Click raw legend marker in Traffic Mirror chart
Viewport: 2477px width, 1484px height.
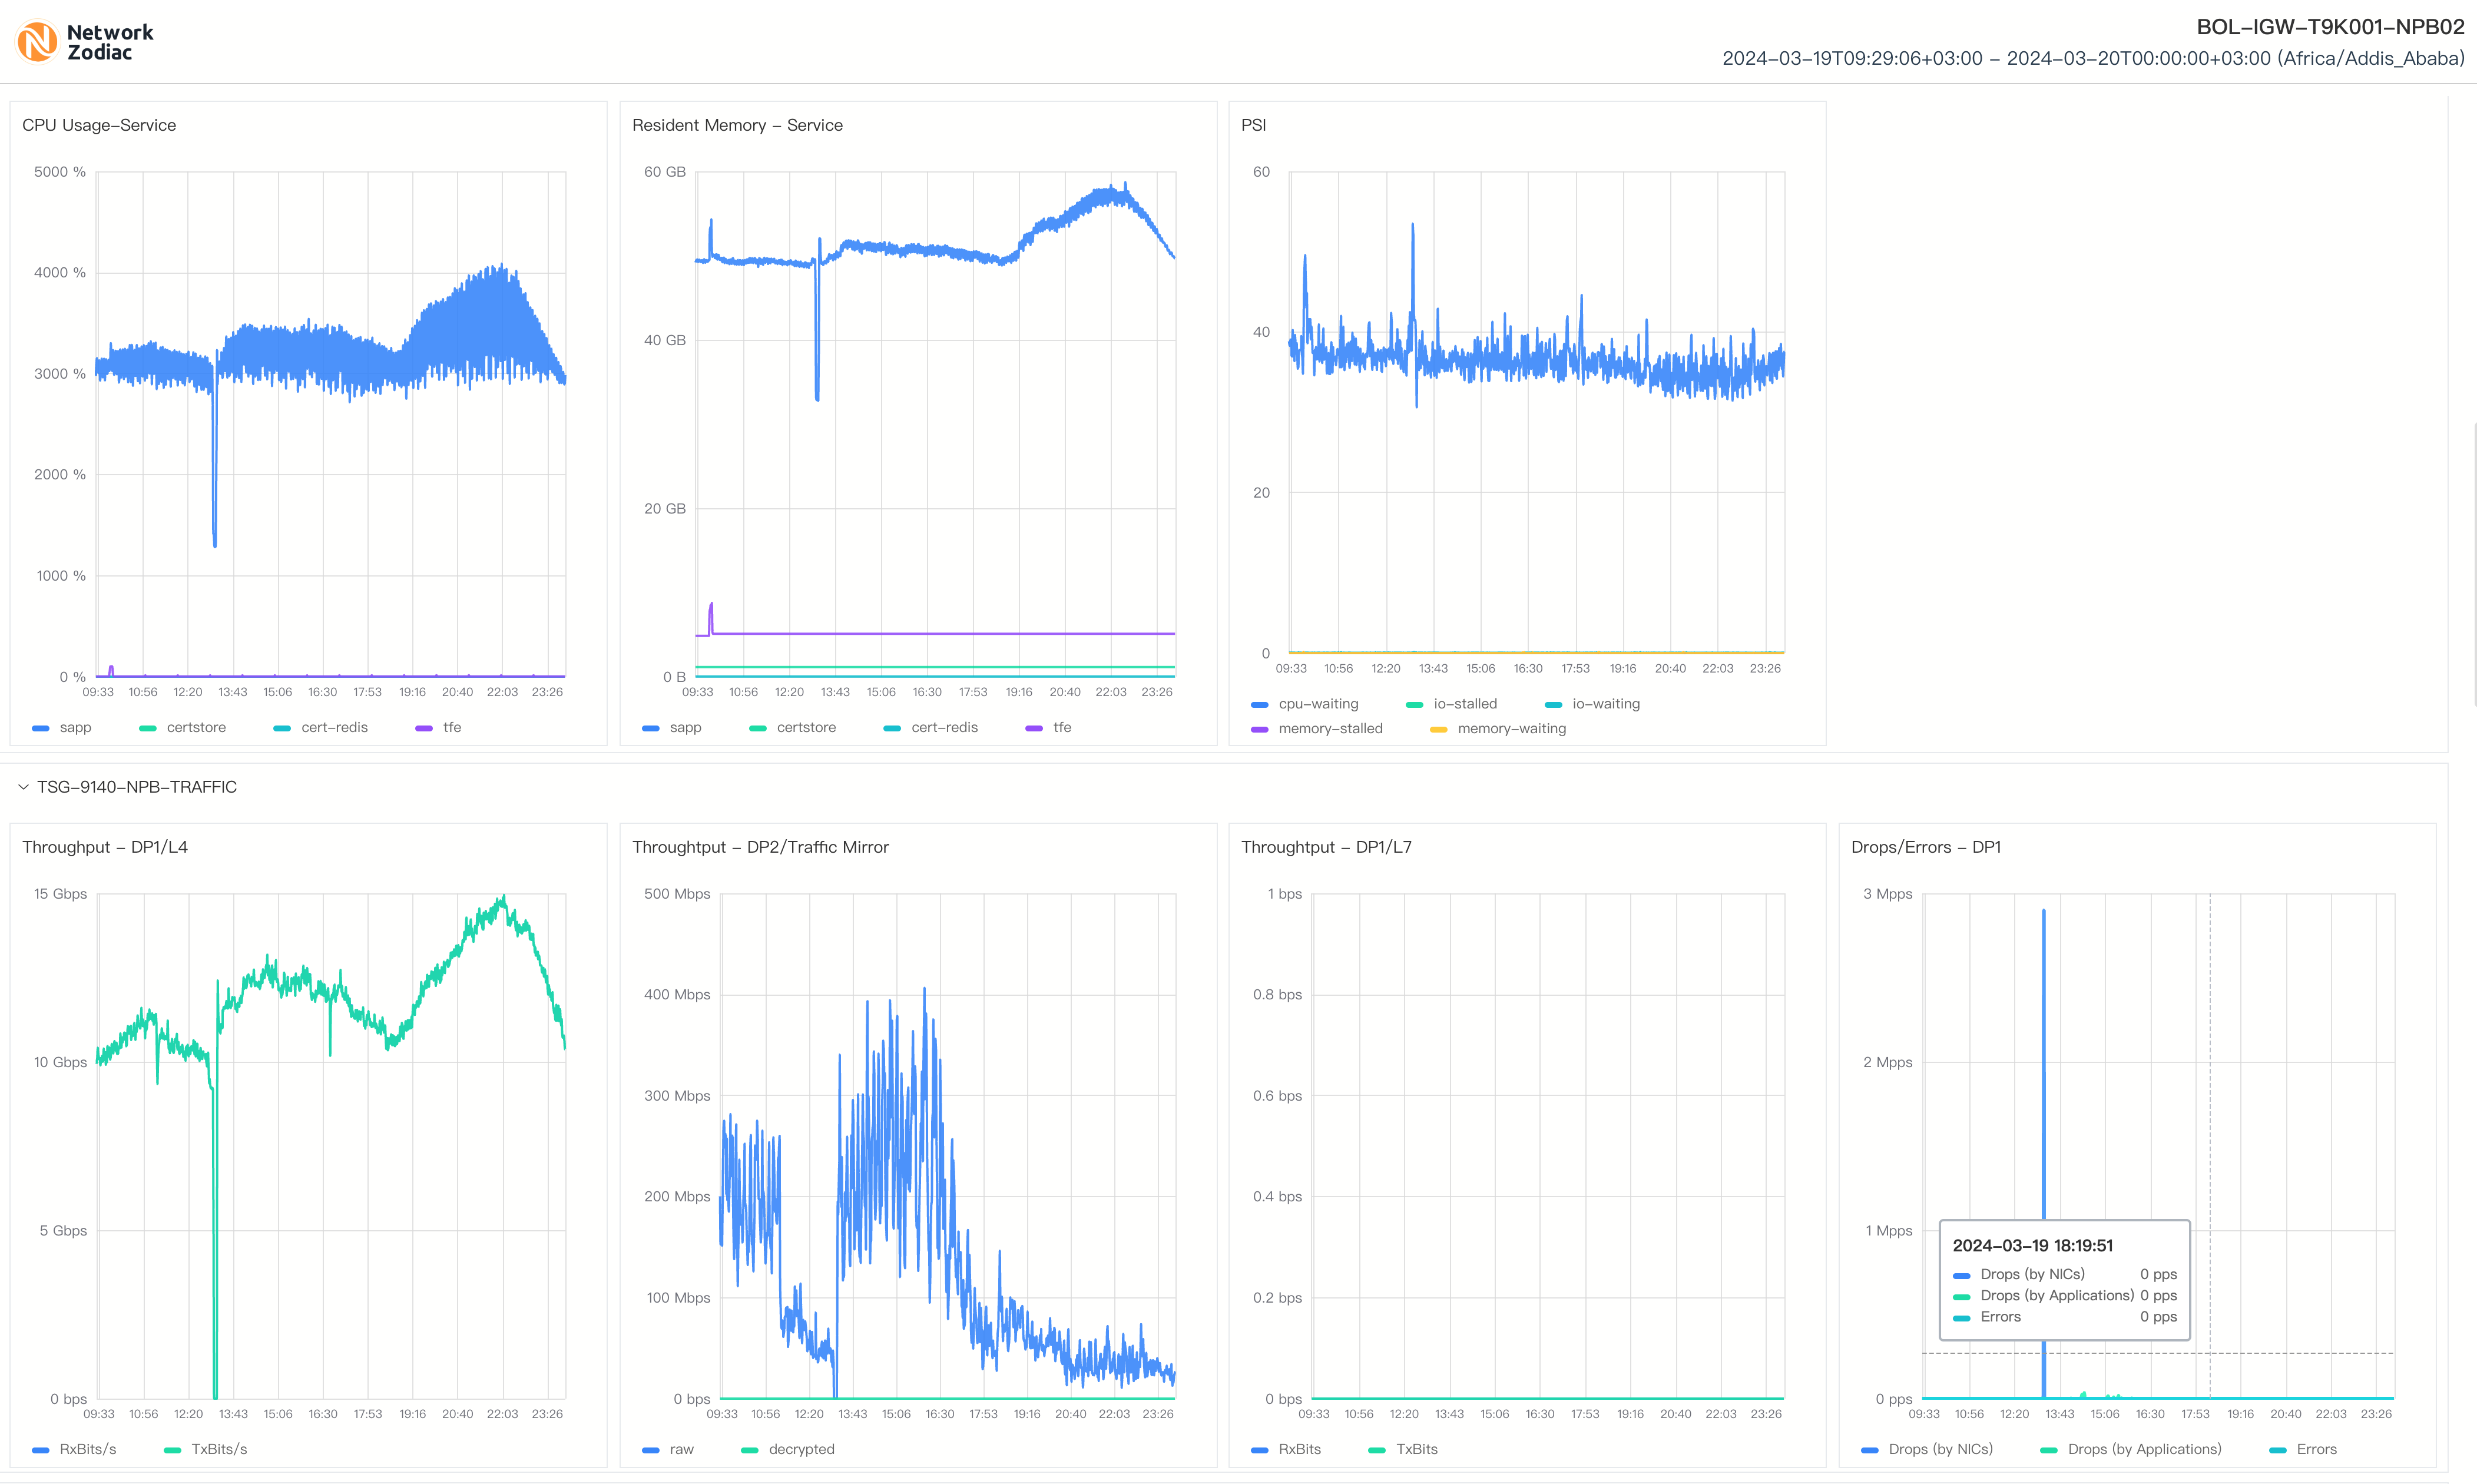click(651, 1450)
